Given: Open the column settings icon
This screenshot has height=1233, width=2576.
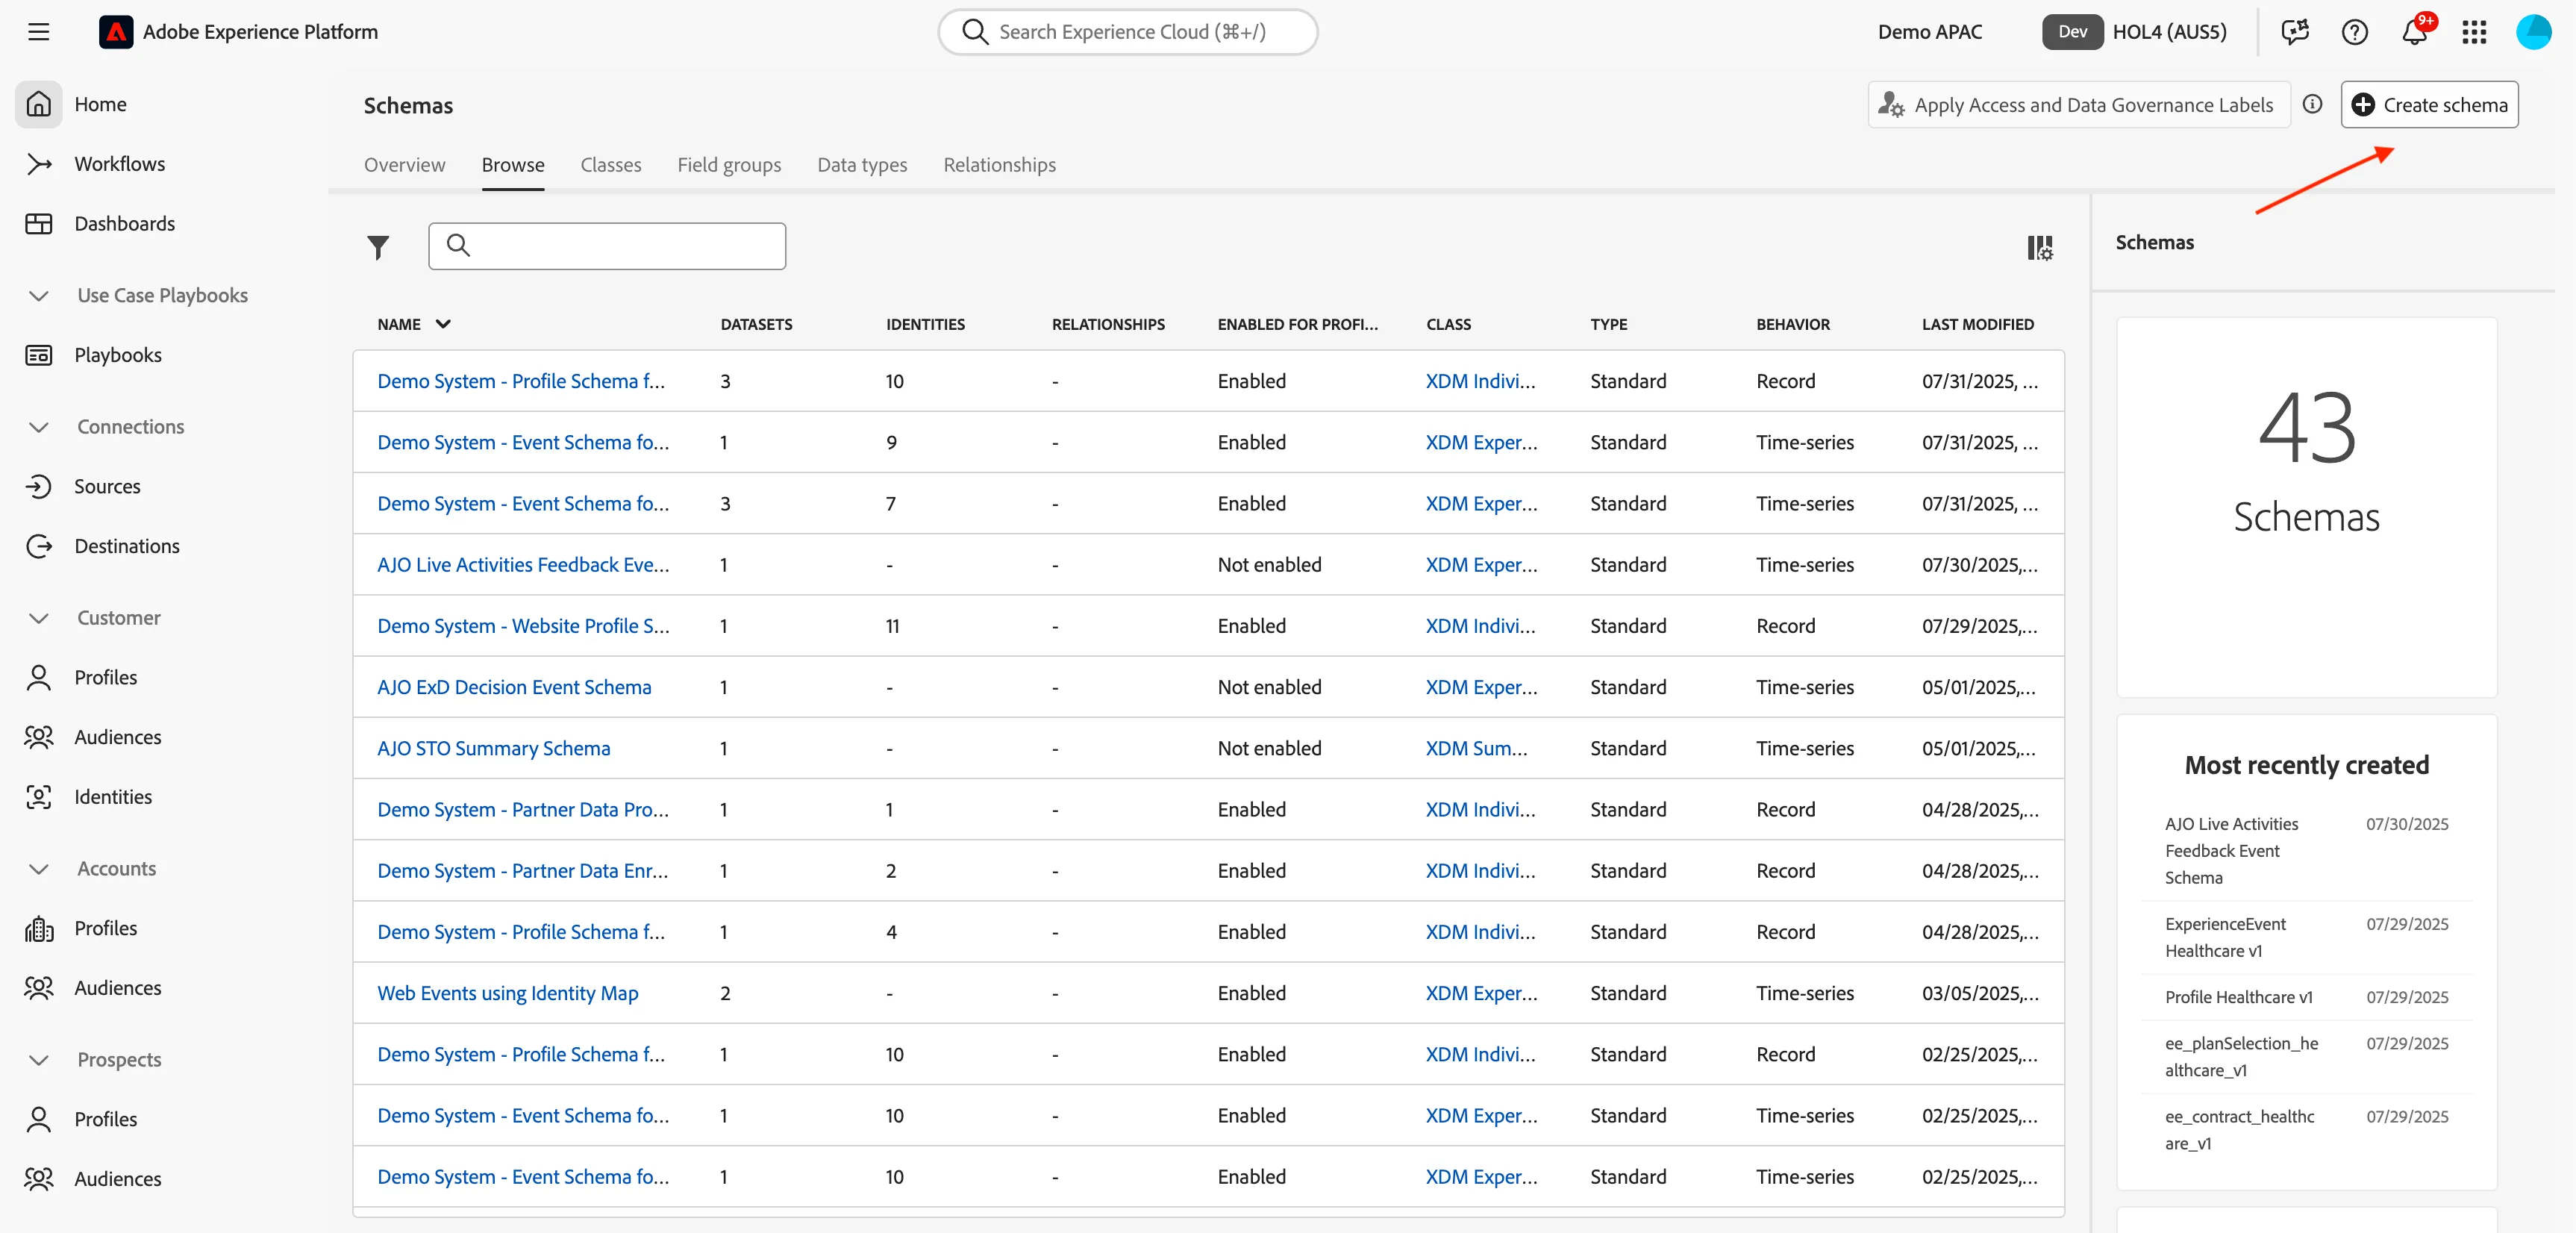Looking at the screenshot, I should (2039, 247).
